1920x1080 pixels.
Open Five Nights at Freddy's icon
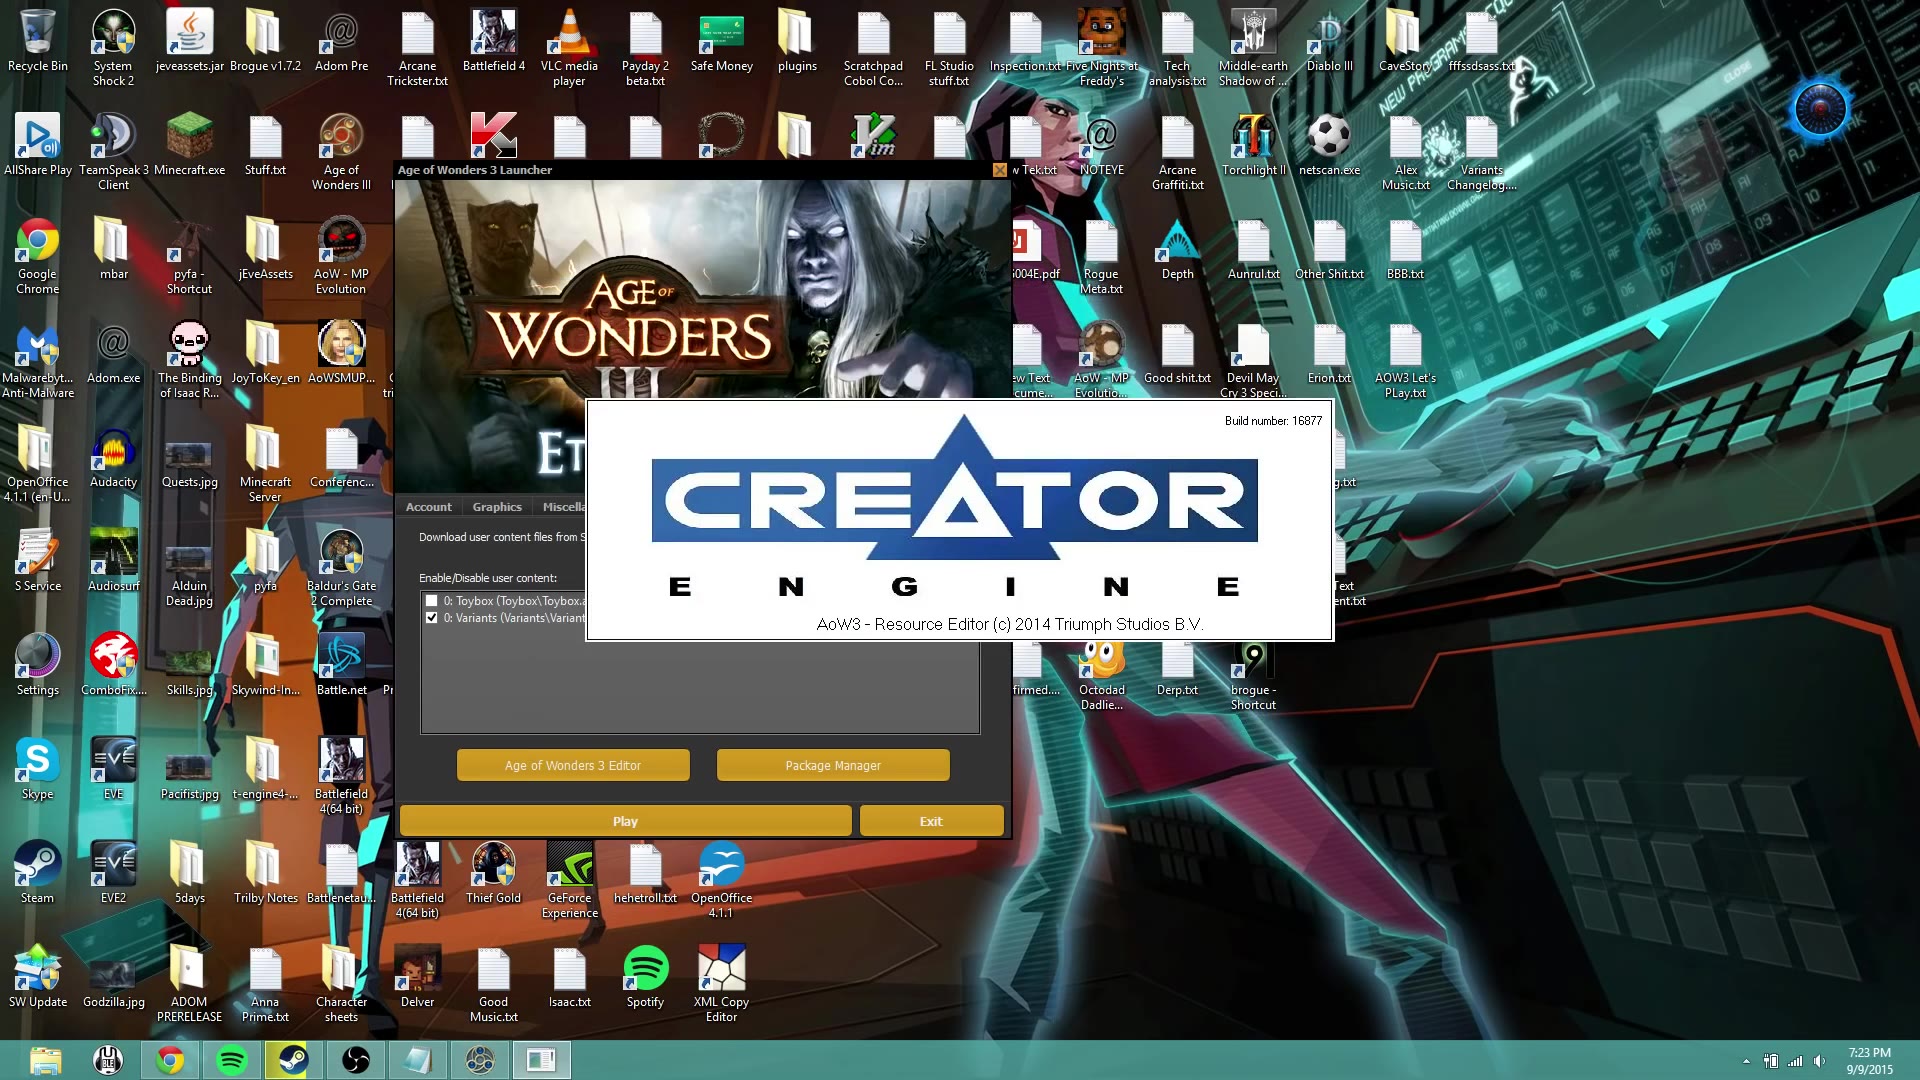pyautogui.click(x=1101, y=47)
